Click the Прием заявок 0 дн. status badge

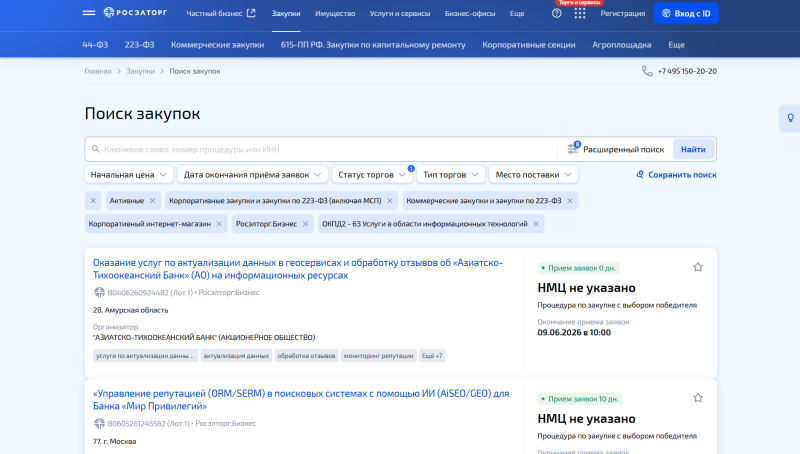tap(578, 268)
